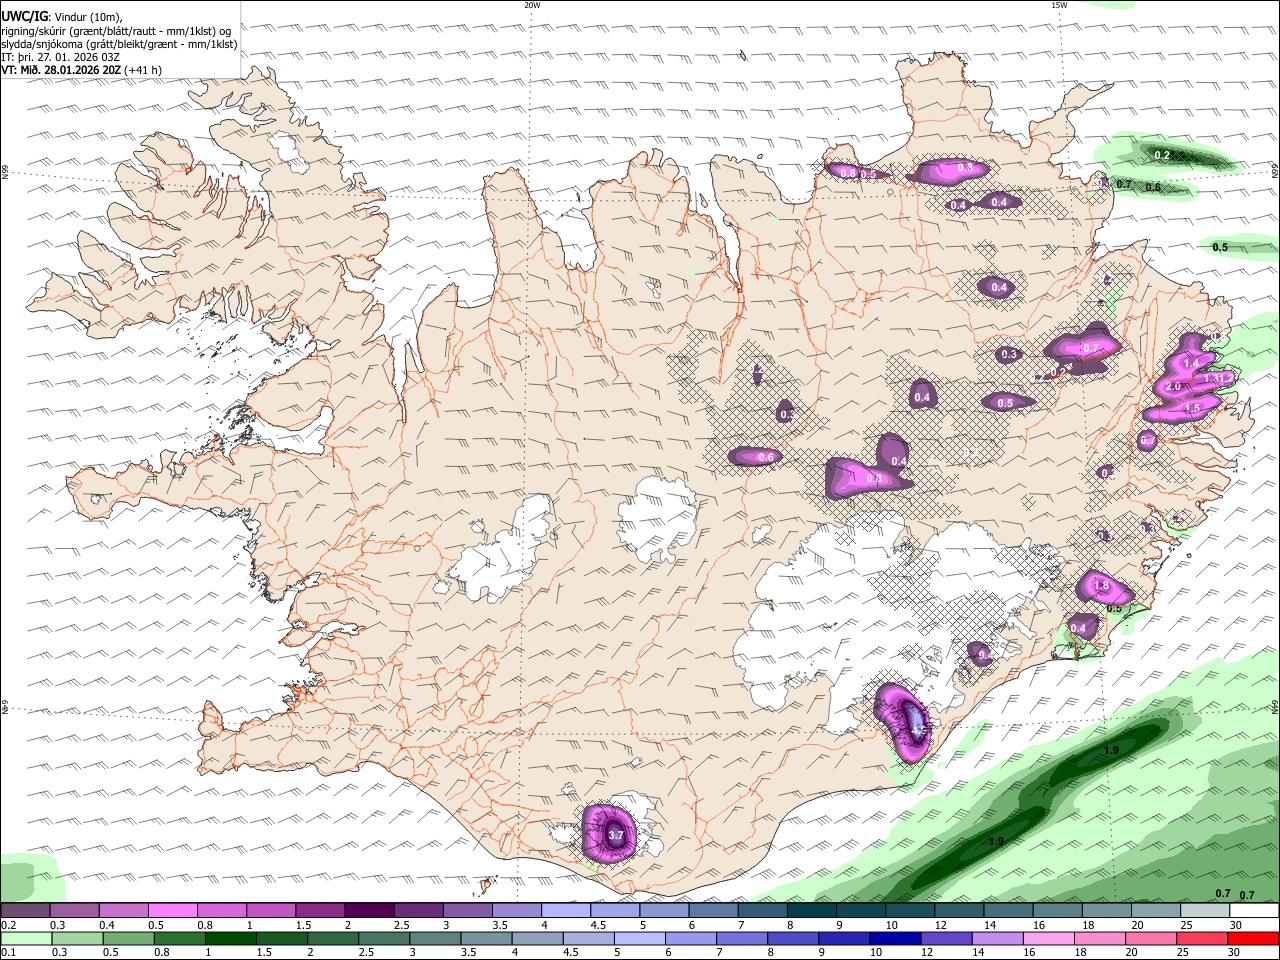
Task: Click the '15W' longitude label
Action: (x=1059, y=4)
